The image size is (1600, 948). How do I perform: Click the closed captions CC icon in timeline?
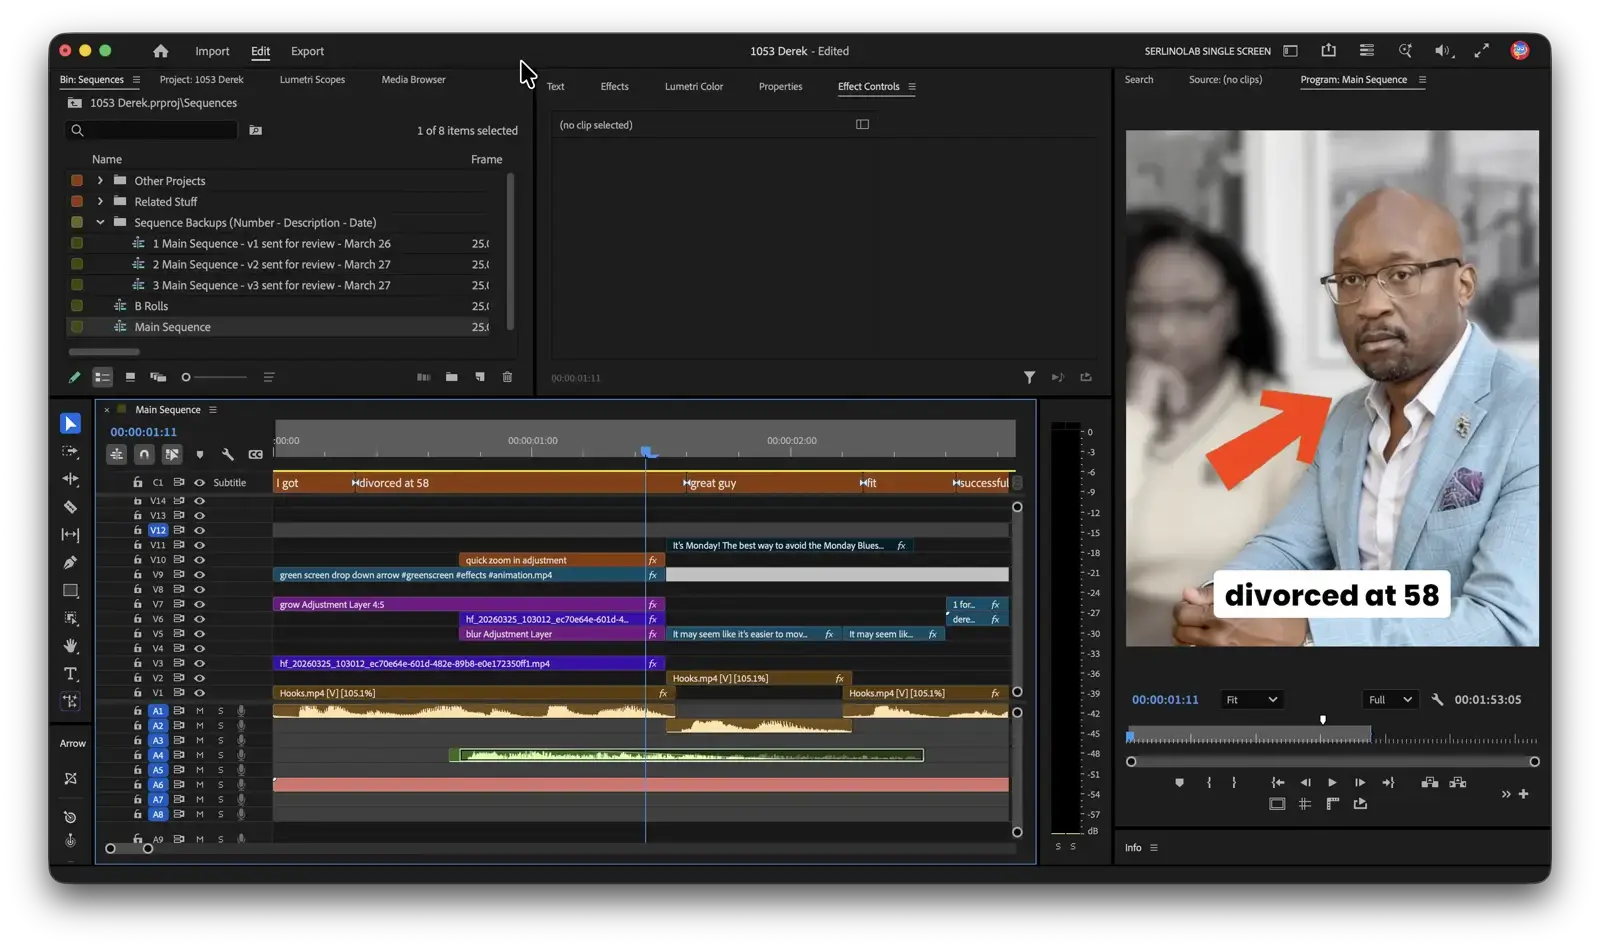(x=256, y=455)
